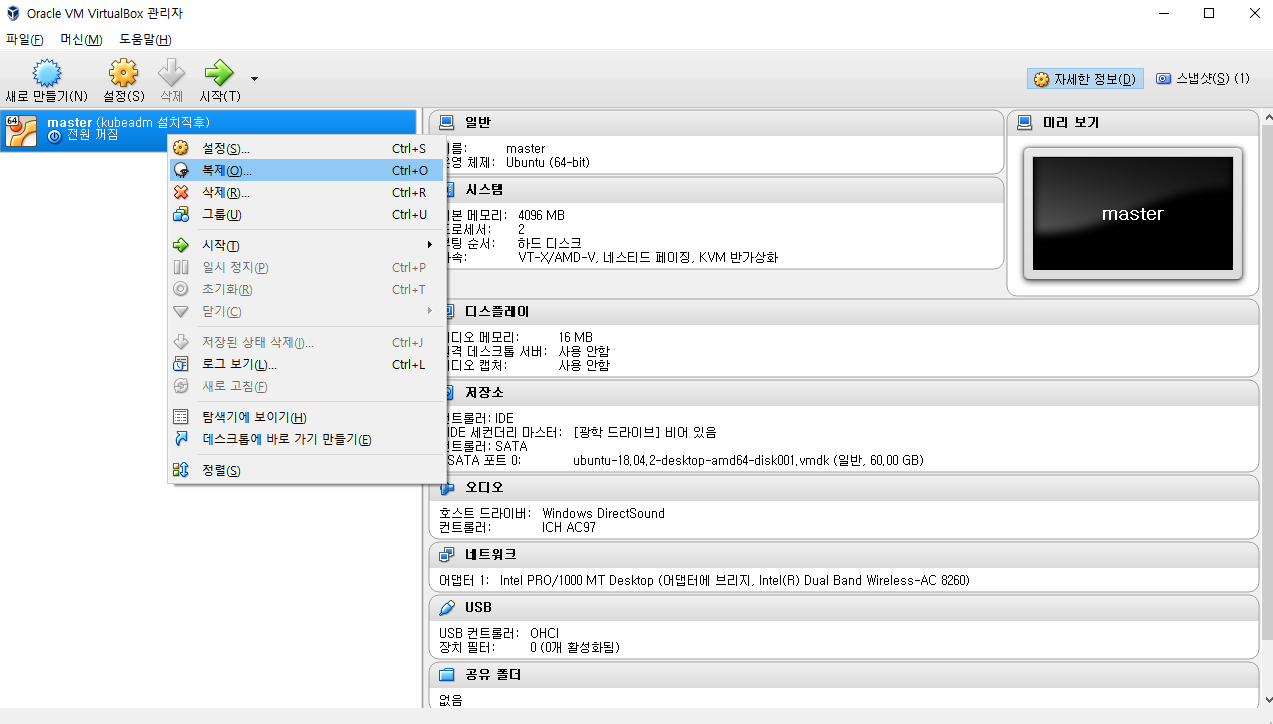Click the ubuntu-18.04.2-desktop-amd64-disk001.vmdk entry
Screen dimensions: 1273x724
(x=747, y=461)
